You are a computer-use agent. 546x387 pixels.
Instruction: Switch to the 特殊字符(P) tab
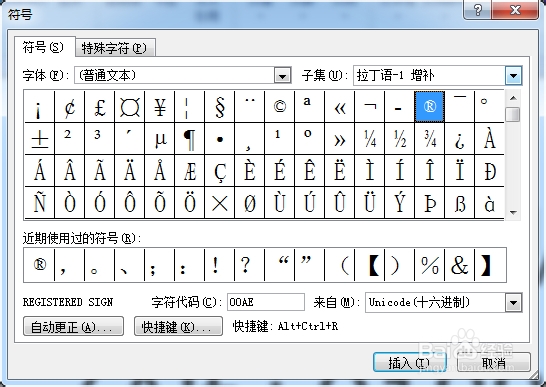[115, 48]
